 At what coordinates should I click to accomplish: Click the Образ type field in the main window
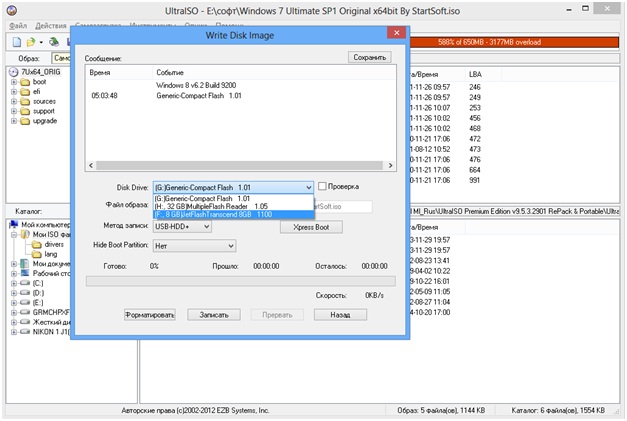61,58
